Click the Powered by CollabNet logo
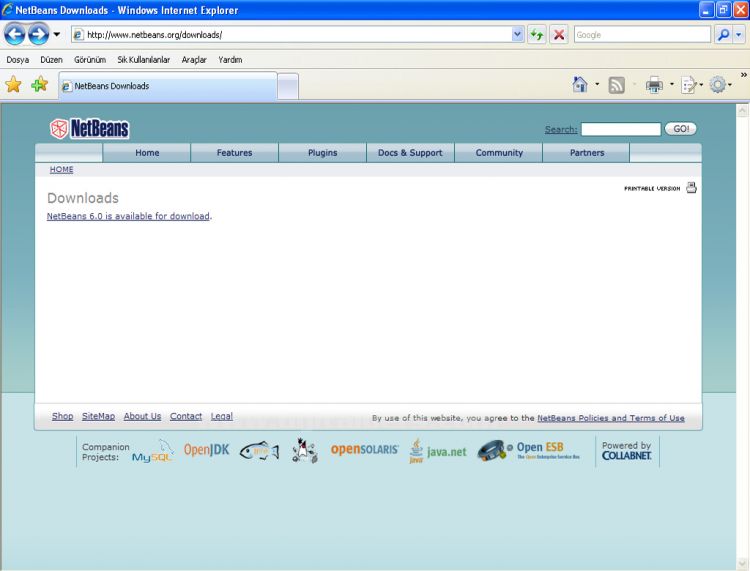This screenshot has width=750, height=571. coord(627,451)
